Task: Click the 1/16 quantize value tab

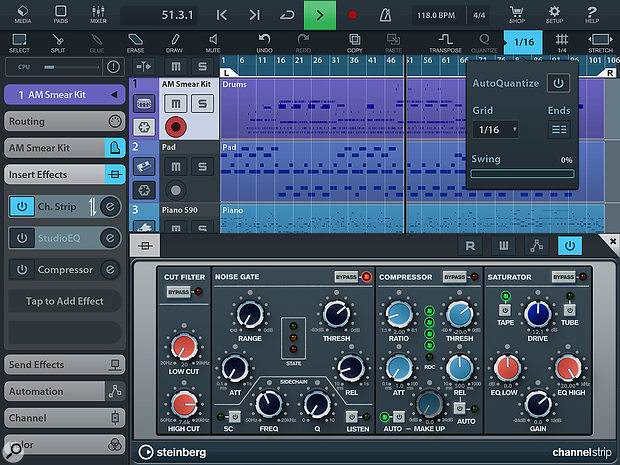Action: coord(524,42)
